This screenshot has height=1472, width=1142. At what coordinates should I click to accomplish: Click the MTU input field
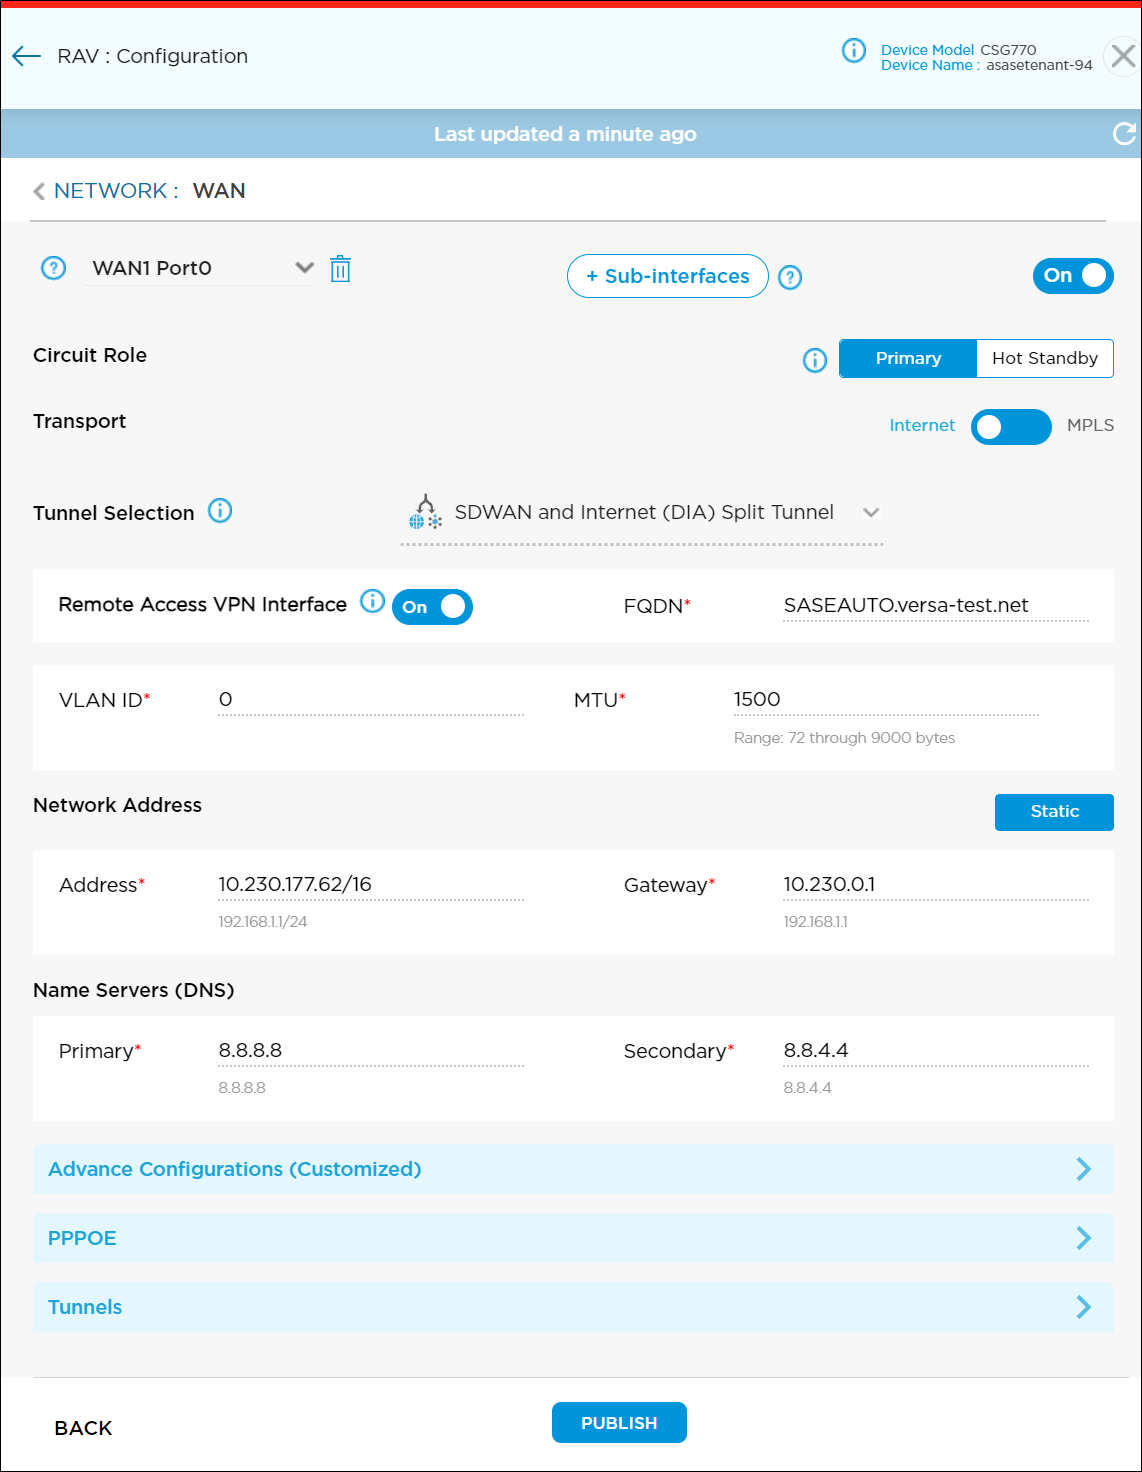pos(885,700)
